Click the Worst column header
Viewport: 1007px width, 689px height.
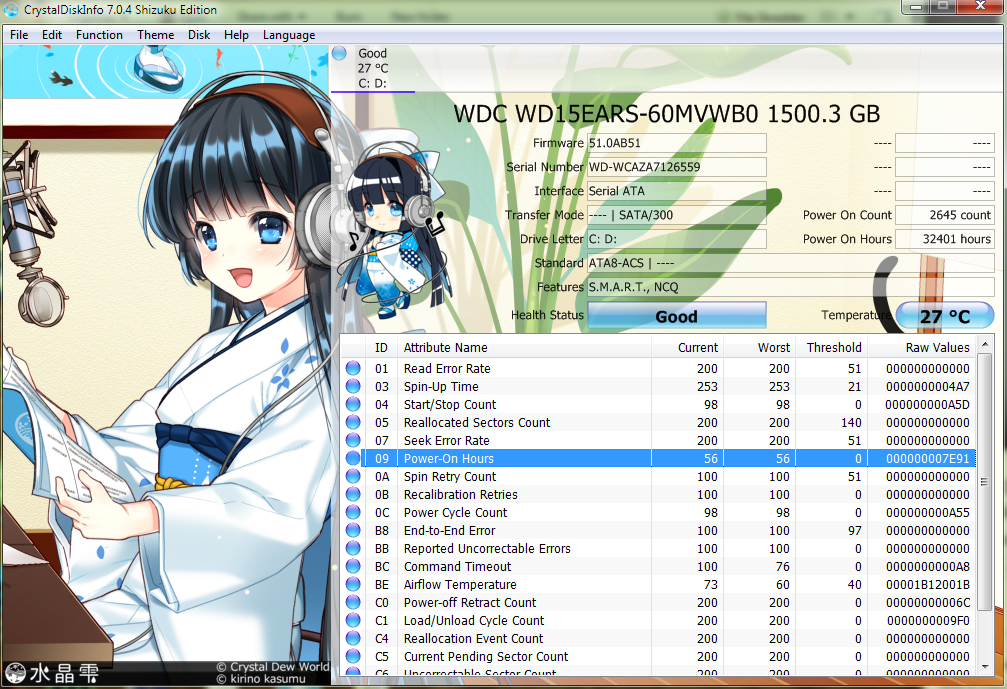[x=760, y=347]
